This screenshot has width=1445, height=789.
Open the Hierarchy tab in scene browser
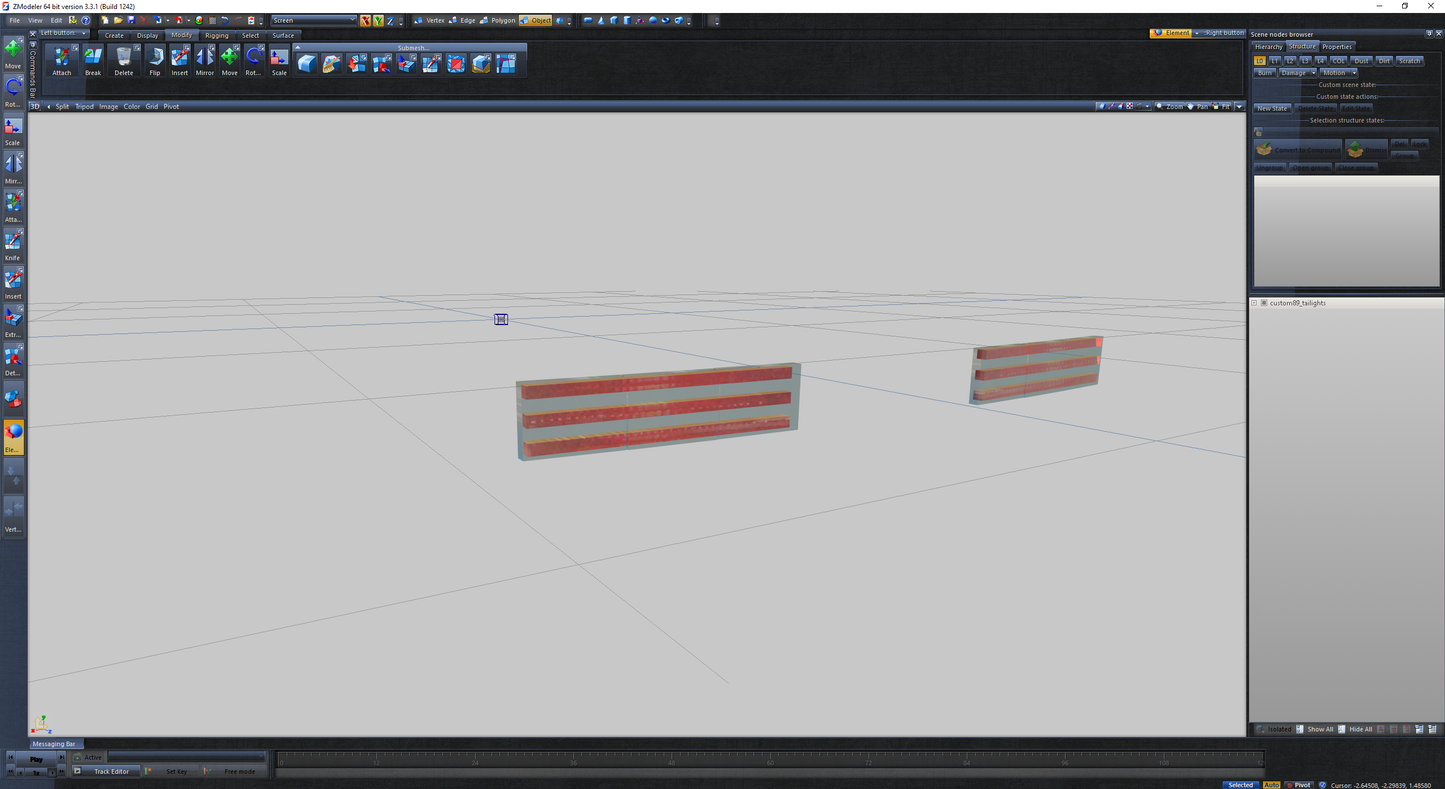click(1268, 47)
